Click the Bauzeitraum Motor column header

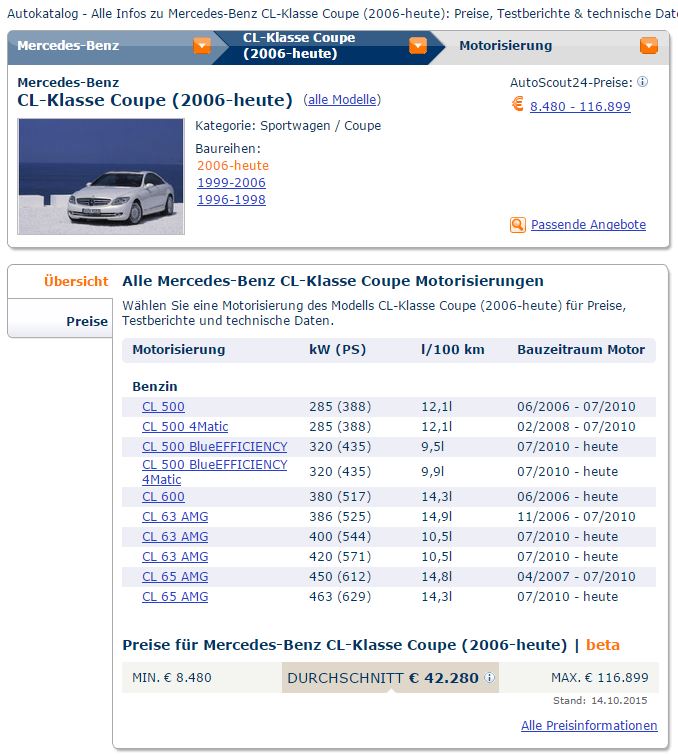pos(581,350)
